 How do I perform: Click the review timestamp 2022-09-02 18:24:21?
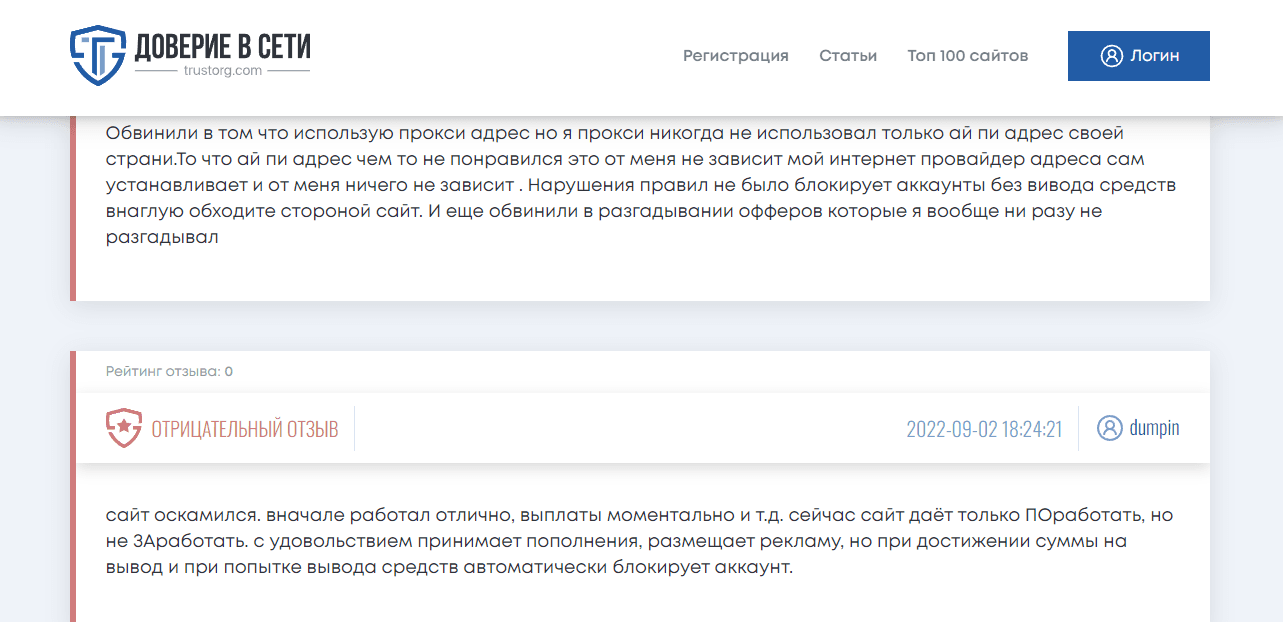pyautogui.click(x=984, y=430)
